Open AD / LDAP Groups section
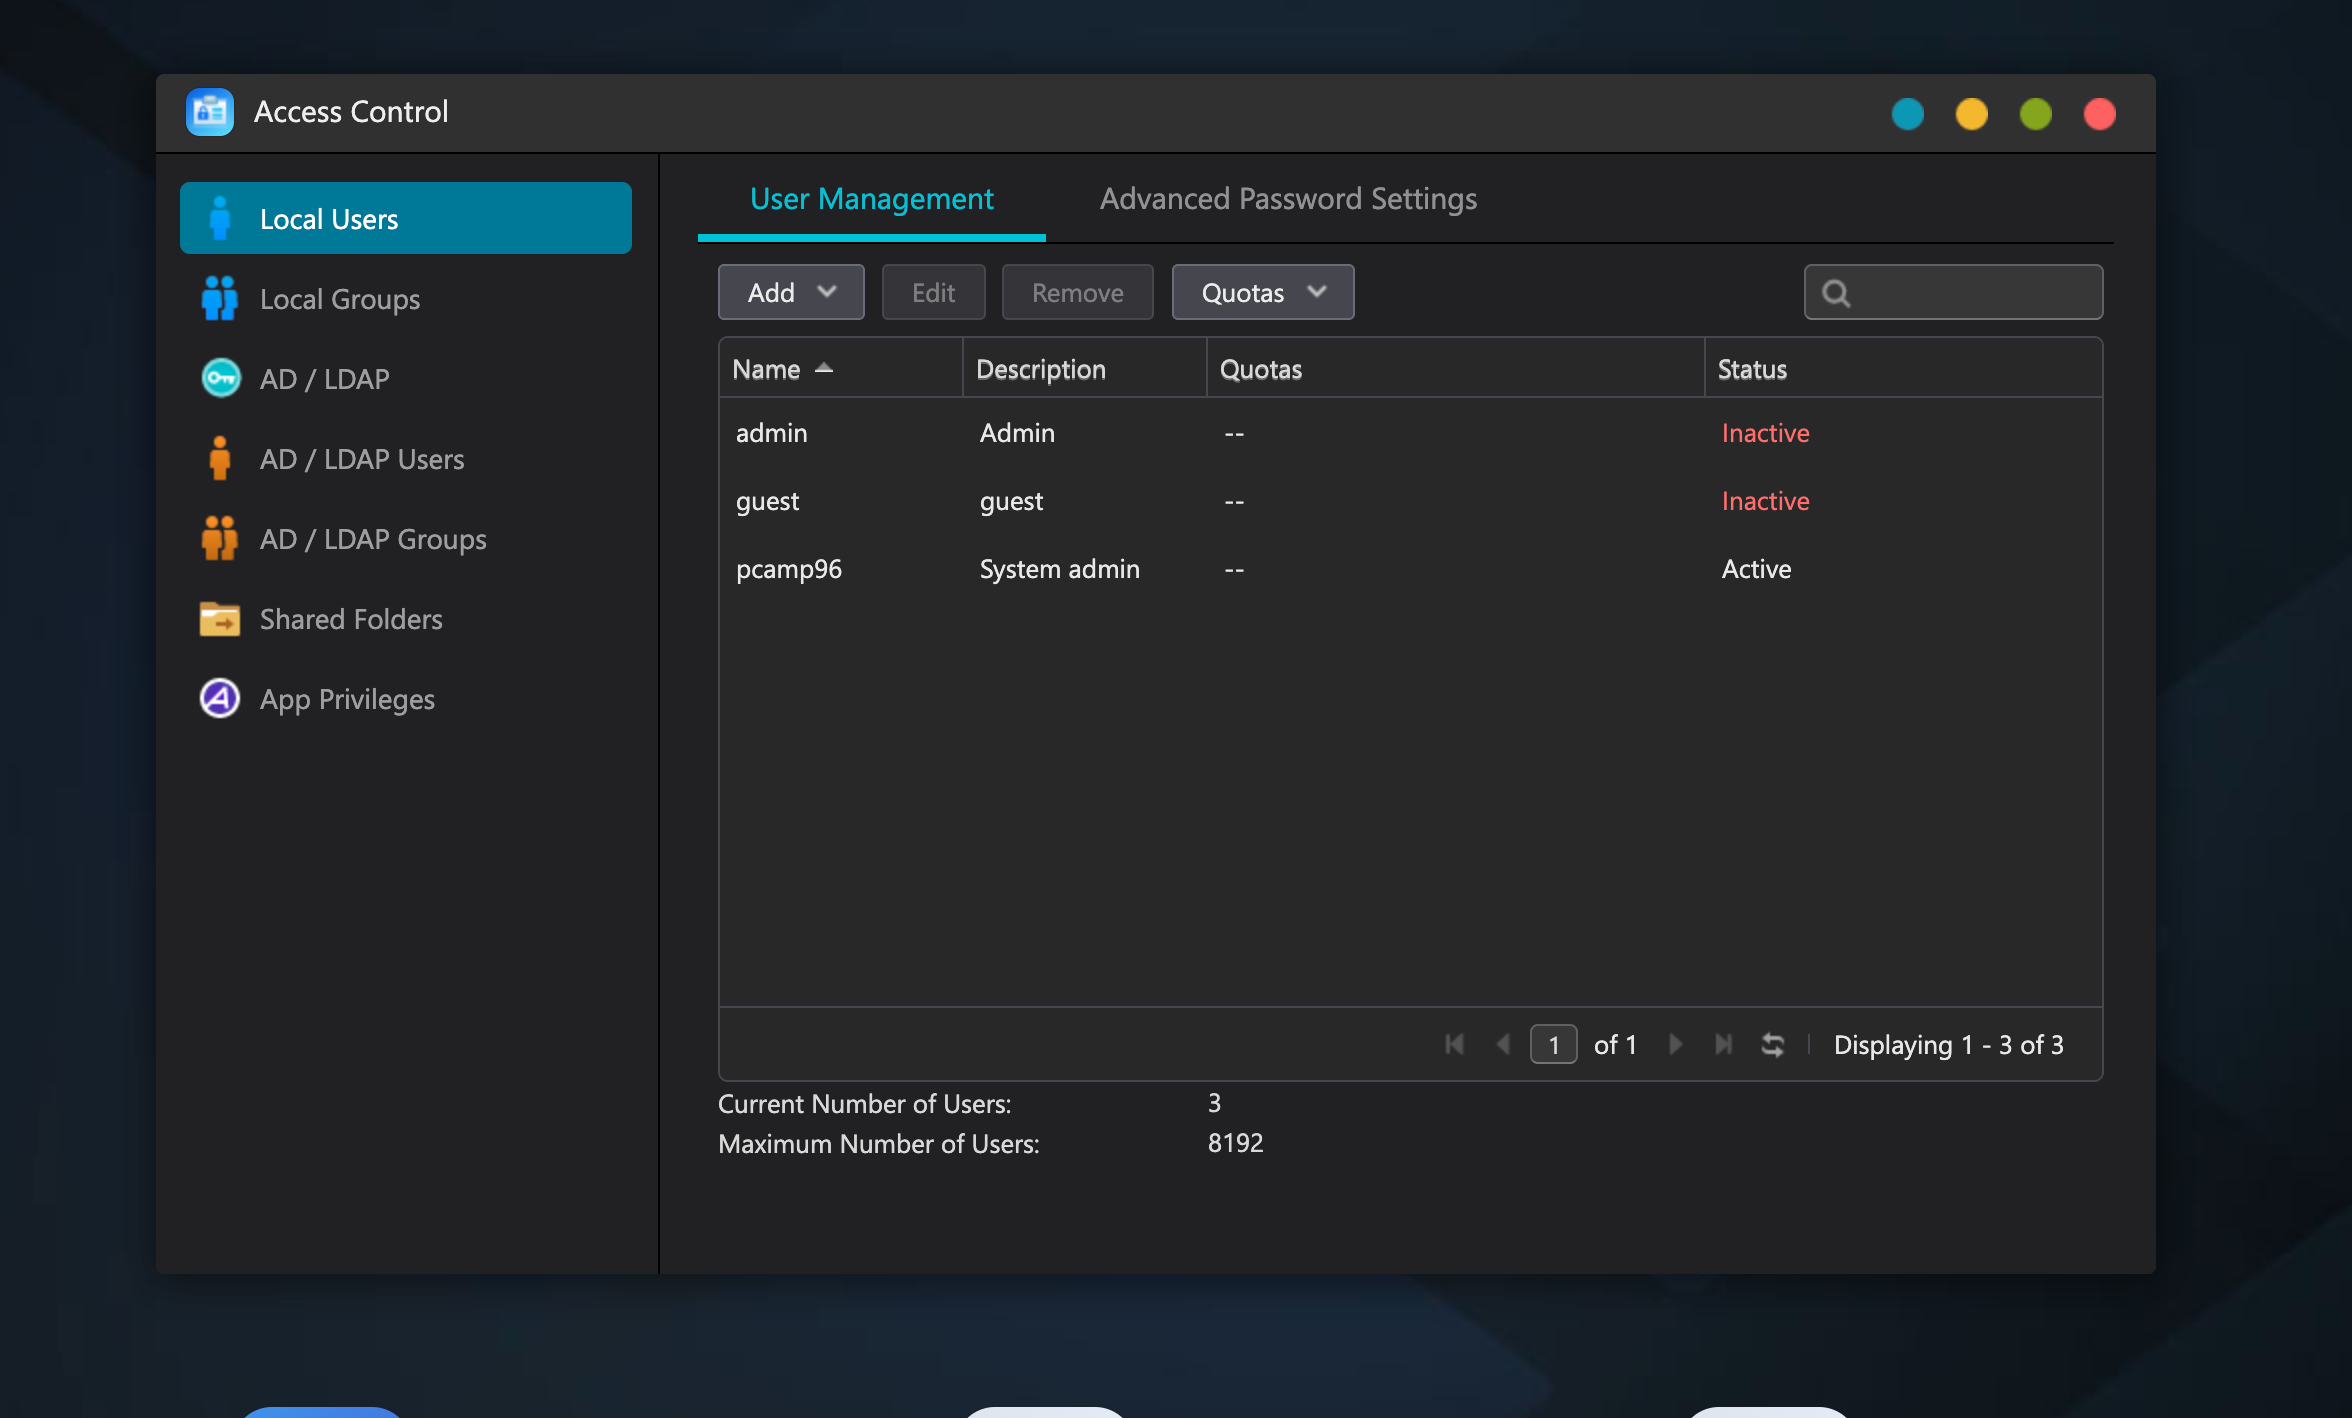The image size is (2352, 1418). [406, 538]
